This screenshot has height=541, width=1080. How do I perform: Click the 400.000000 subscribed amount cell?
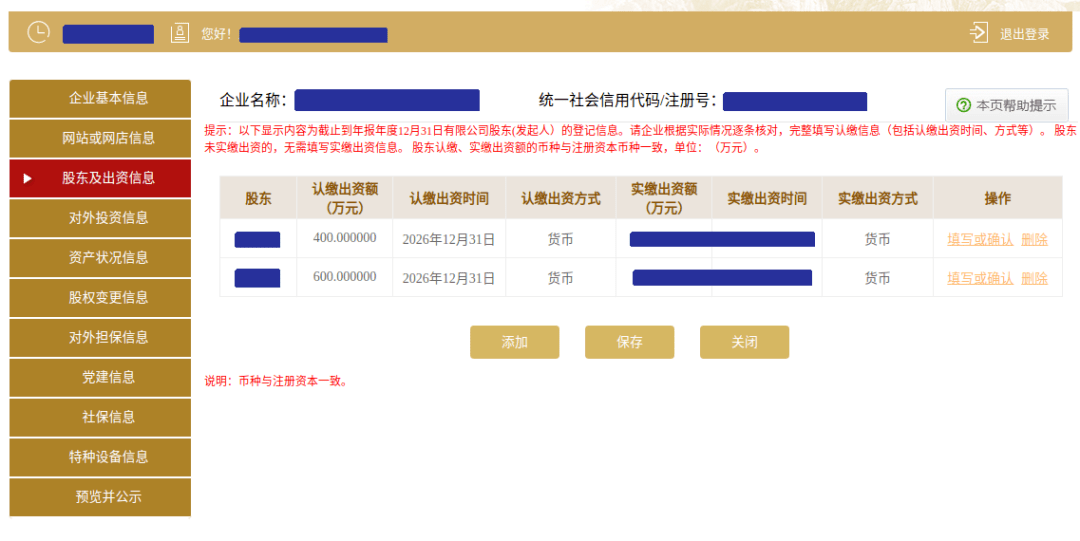[x=344, y=238]
